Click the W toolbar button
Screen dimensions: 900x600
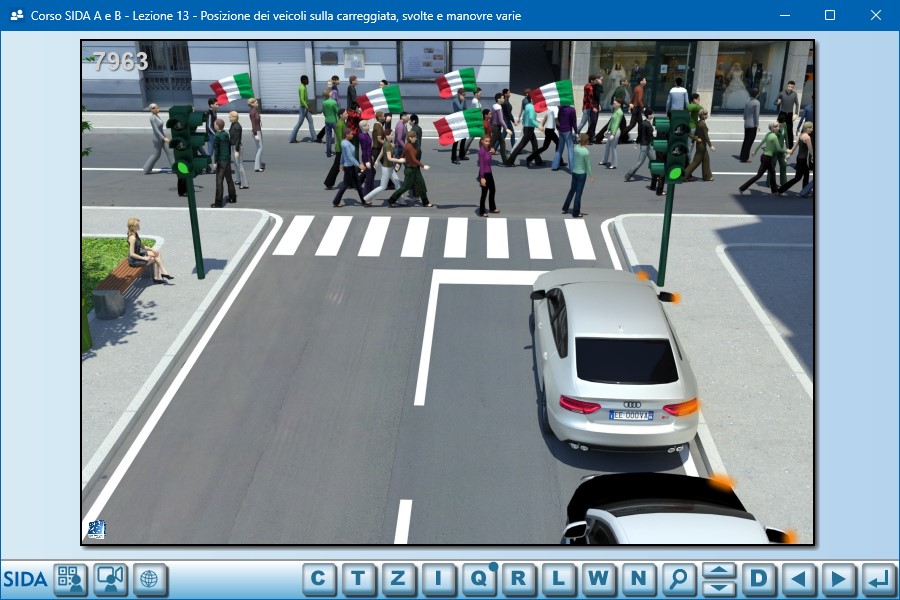(x=598, y=578)
